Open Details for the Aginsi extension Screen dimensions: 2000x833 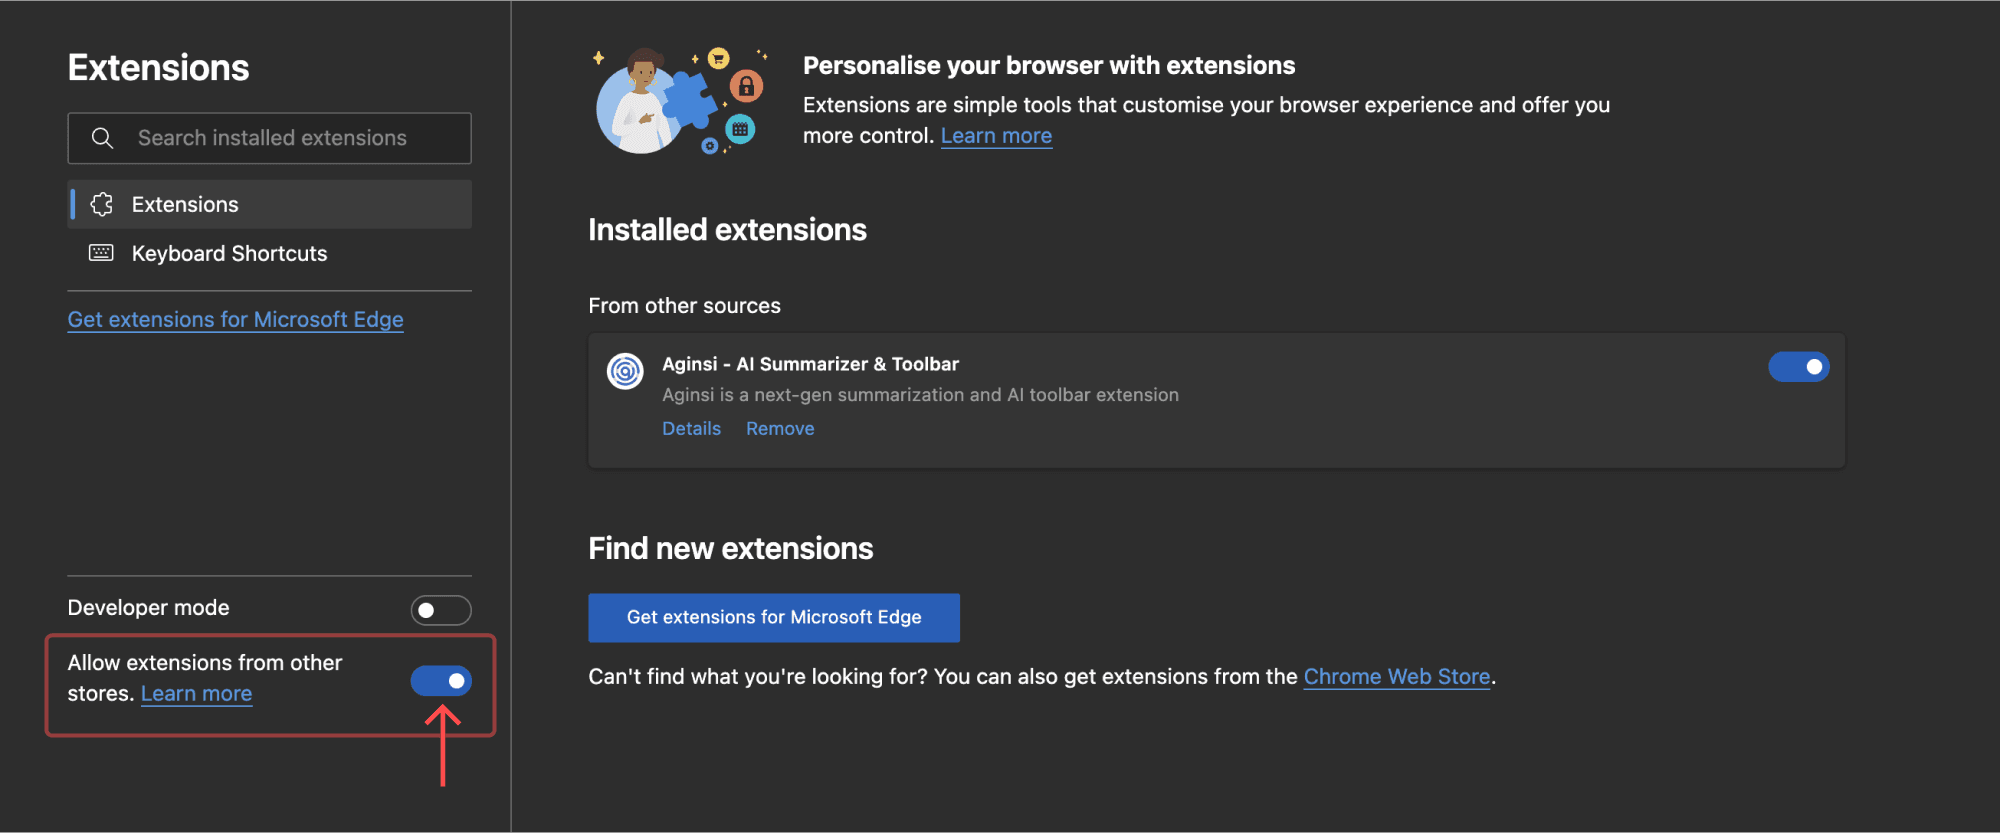pos(691,428)
